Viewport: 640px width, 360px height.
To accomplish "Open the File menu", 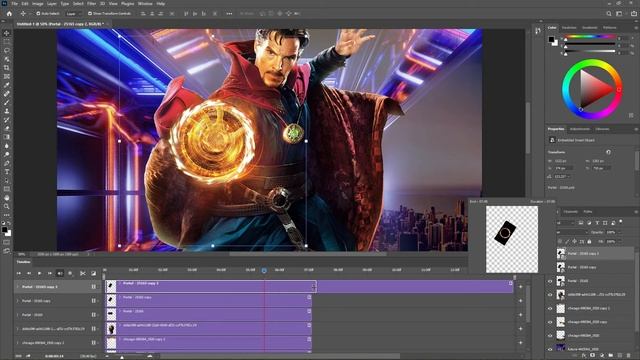I will click(15, 4).
